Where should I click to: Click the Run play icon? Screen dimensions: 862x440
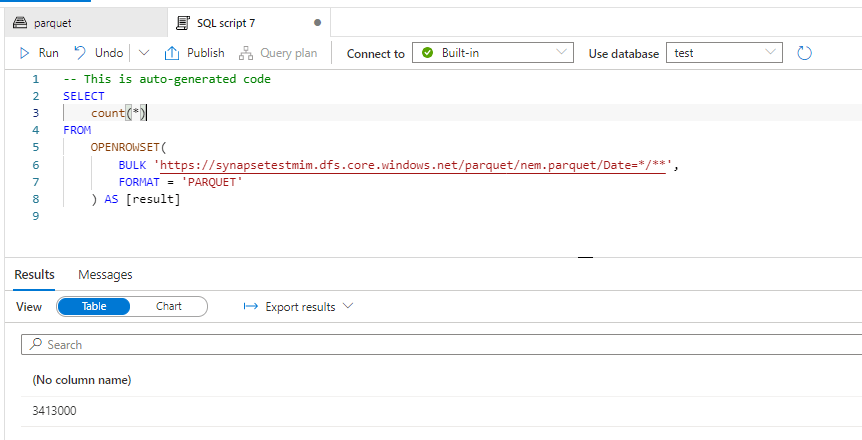click(x=25, y=53)
